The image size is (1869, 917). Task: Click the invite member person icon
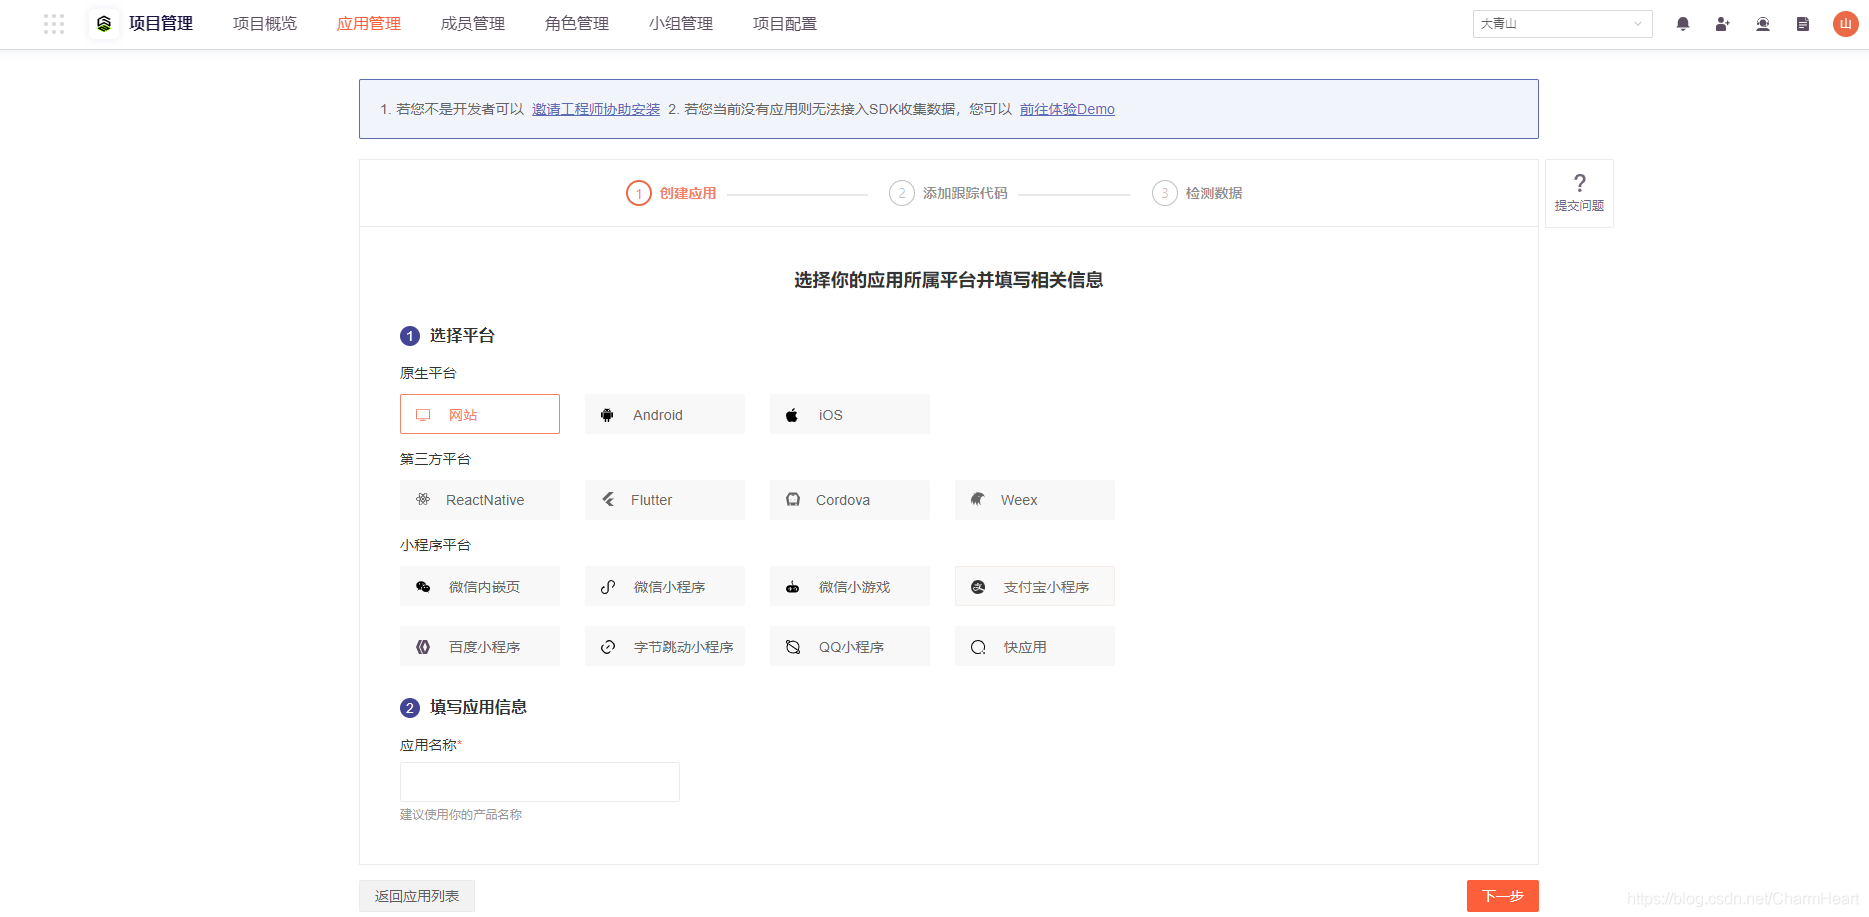click(1723, 23)
